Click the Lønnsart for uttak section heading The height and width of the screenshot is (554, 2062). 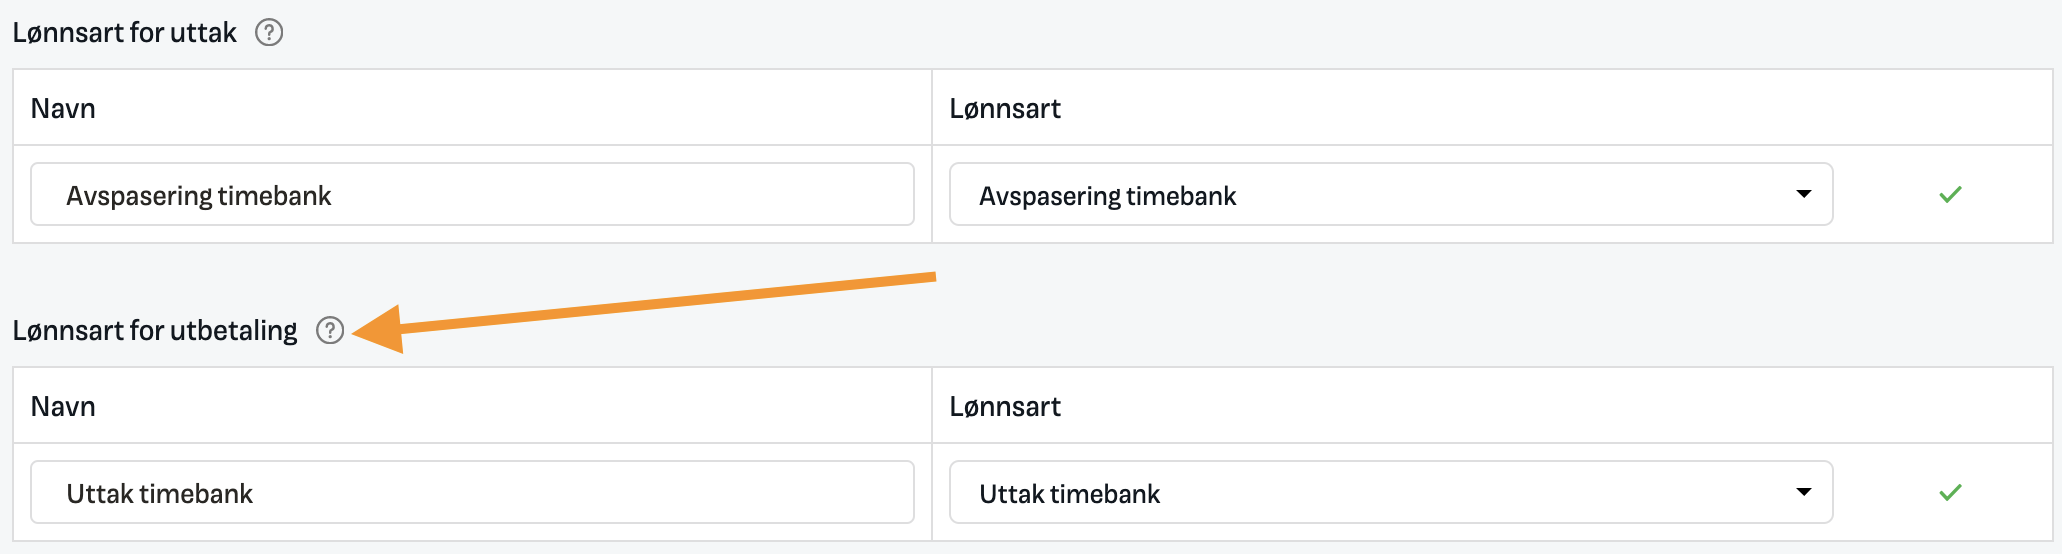point(125,33)
